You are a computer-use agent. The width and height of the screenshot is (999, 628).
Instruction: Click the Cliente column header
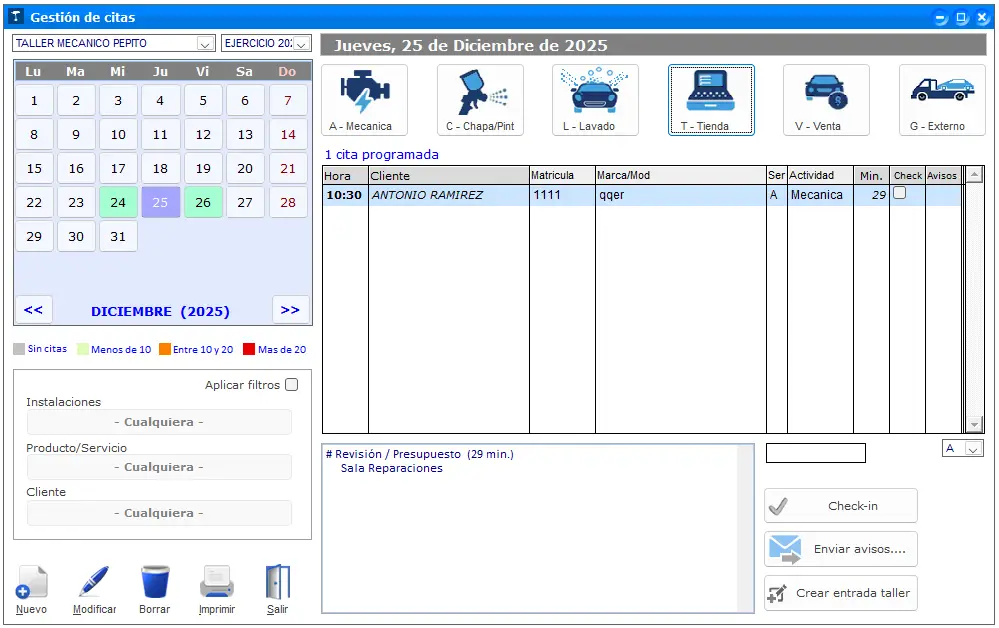tap(448, 176)
